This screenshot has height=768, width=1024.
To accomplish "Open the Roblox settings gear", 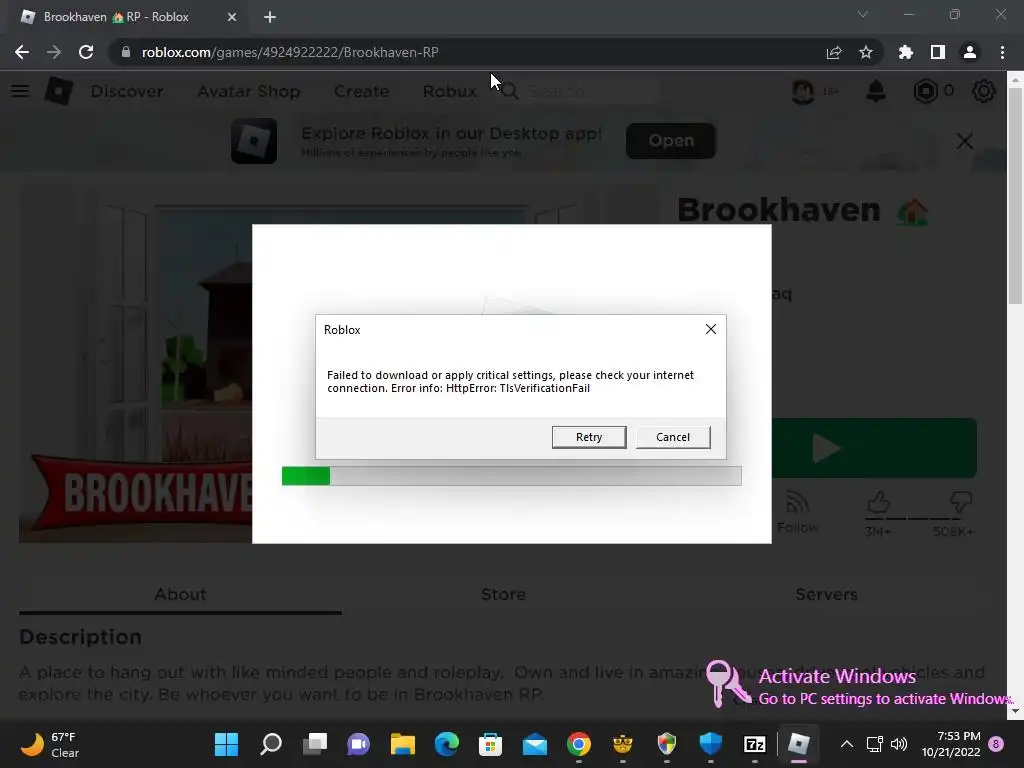I will pos(984,91).
